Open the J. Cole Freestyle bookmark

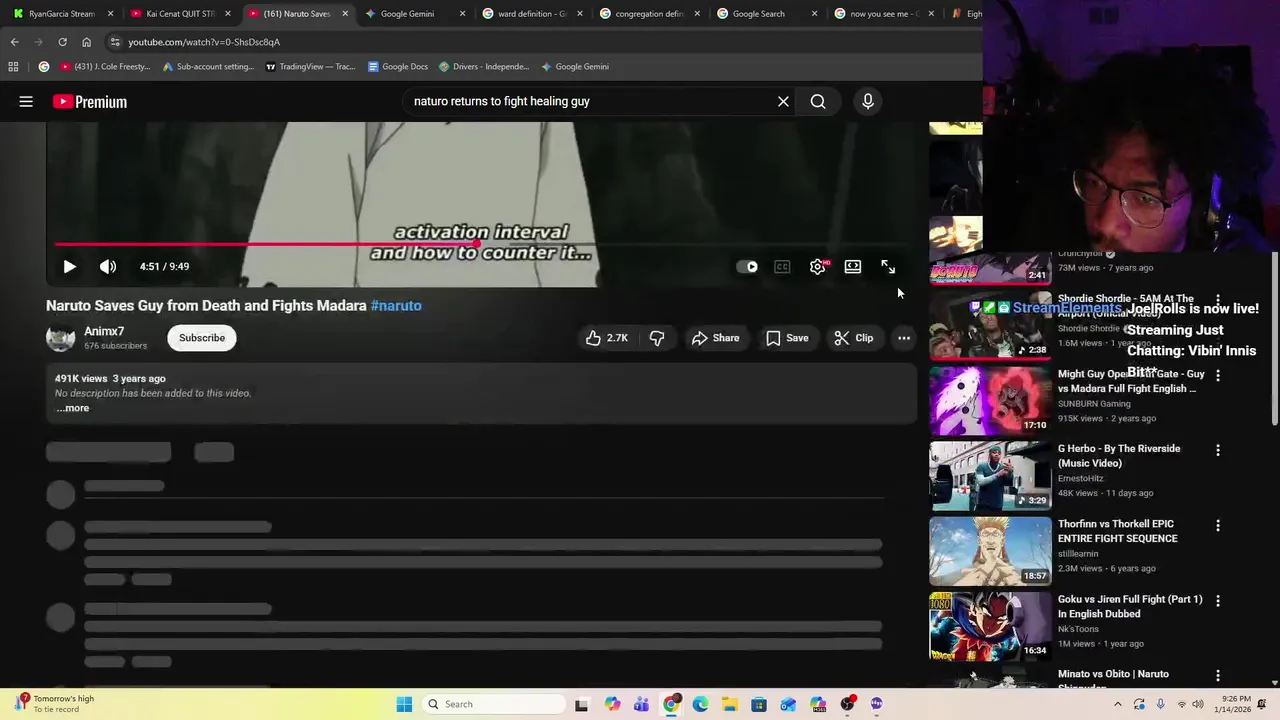point(105,67)
